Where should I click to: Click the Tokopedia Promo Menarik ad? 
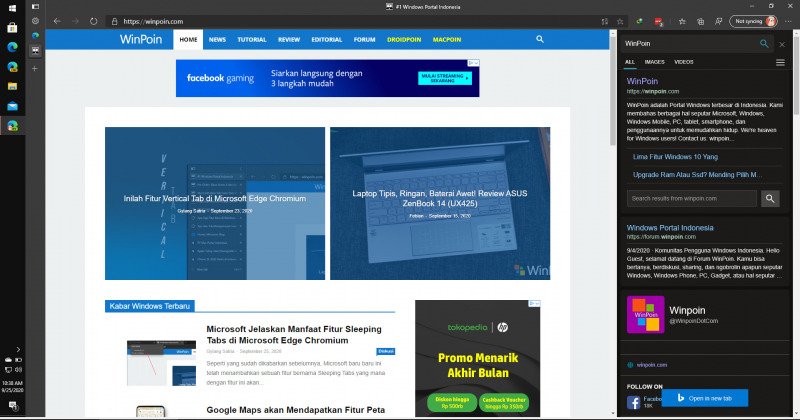[478, 358]
